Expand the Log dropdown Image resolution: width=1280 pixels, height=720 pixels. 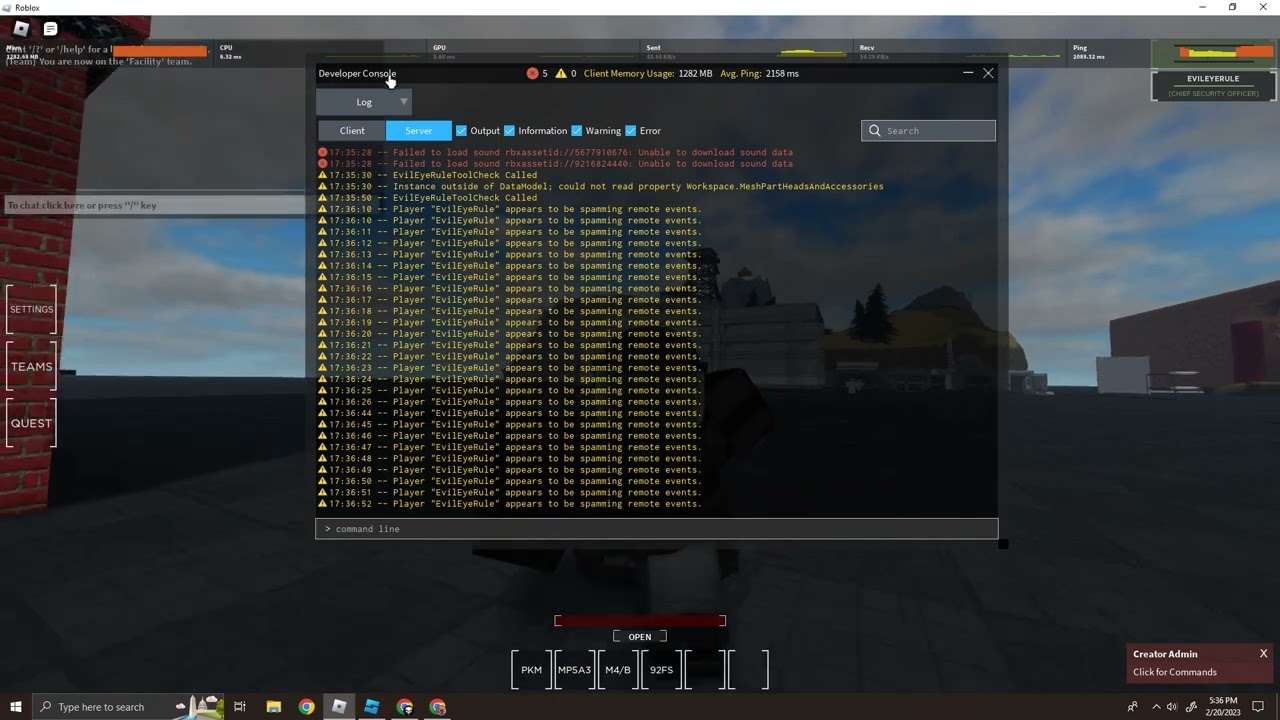click(x=364, y=102)
